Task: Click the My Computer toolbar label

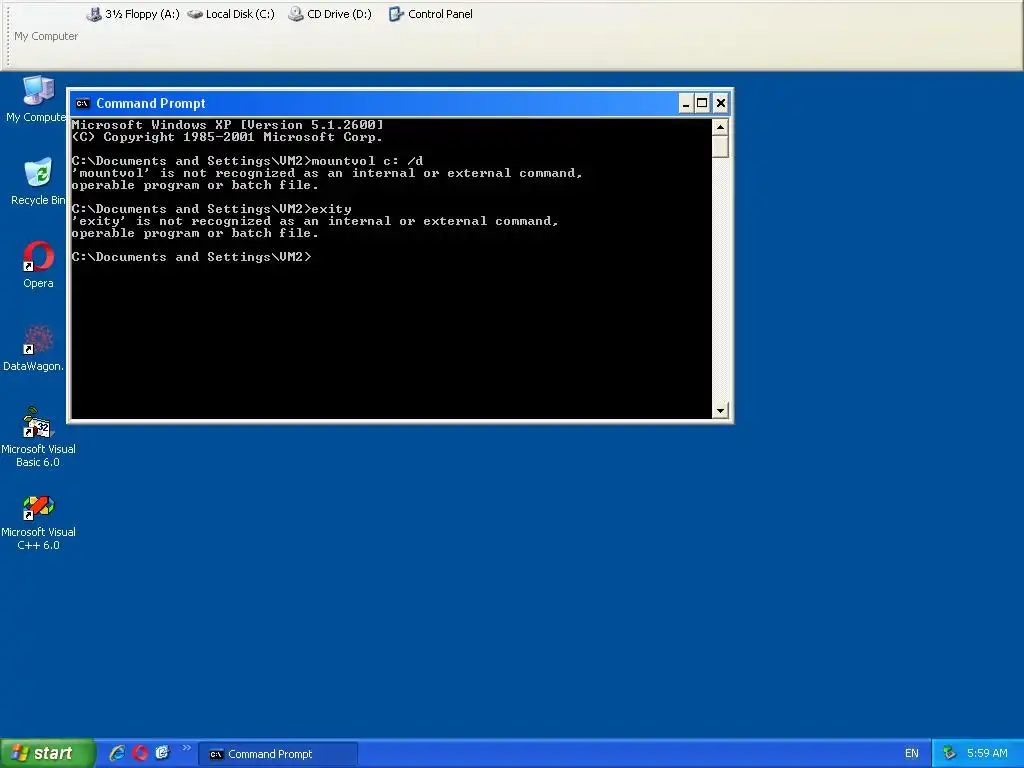Action: click(46, 36)
